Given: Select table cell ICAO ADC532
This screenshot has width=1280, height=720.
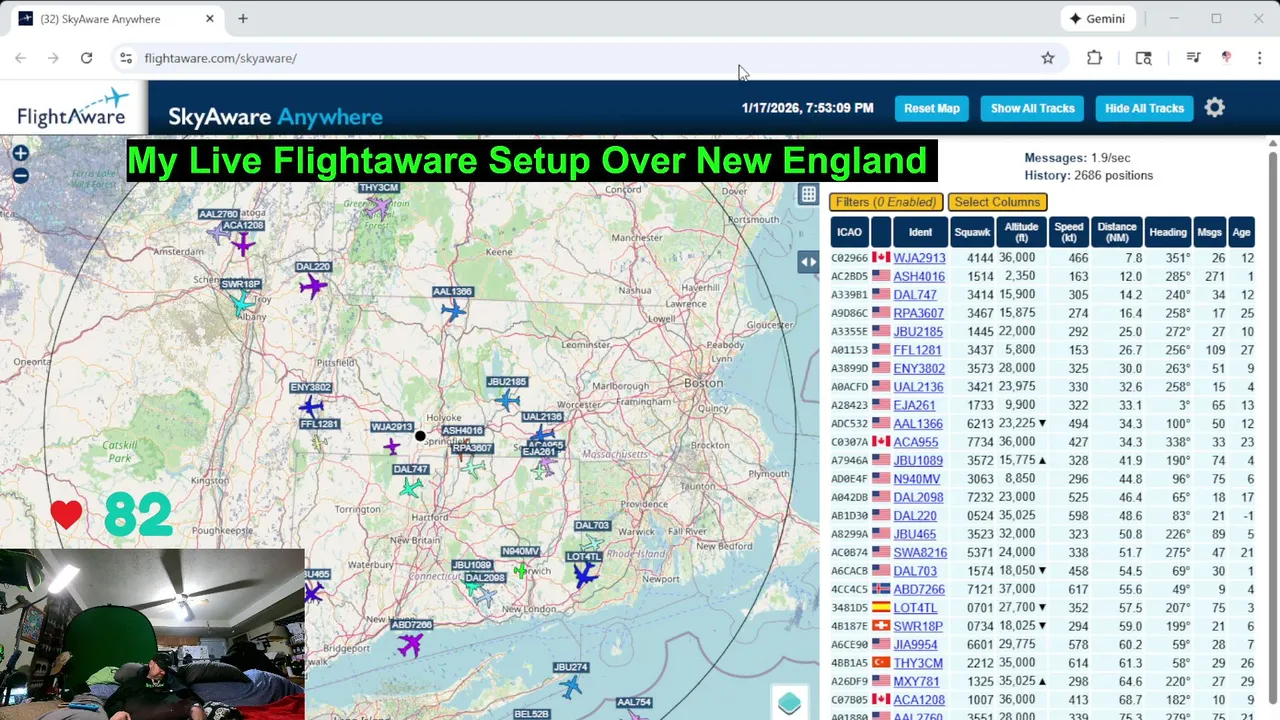Looking at the screenshot, I should pyautogui.click(x=849, y=424).
